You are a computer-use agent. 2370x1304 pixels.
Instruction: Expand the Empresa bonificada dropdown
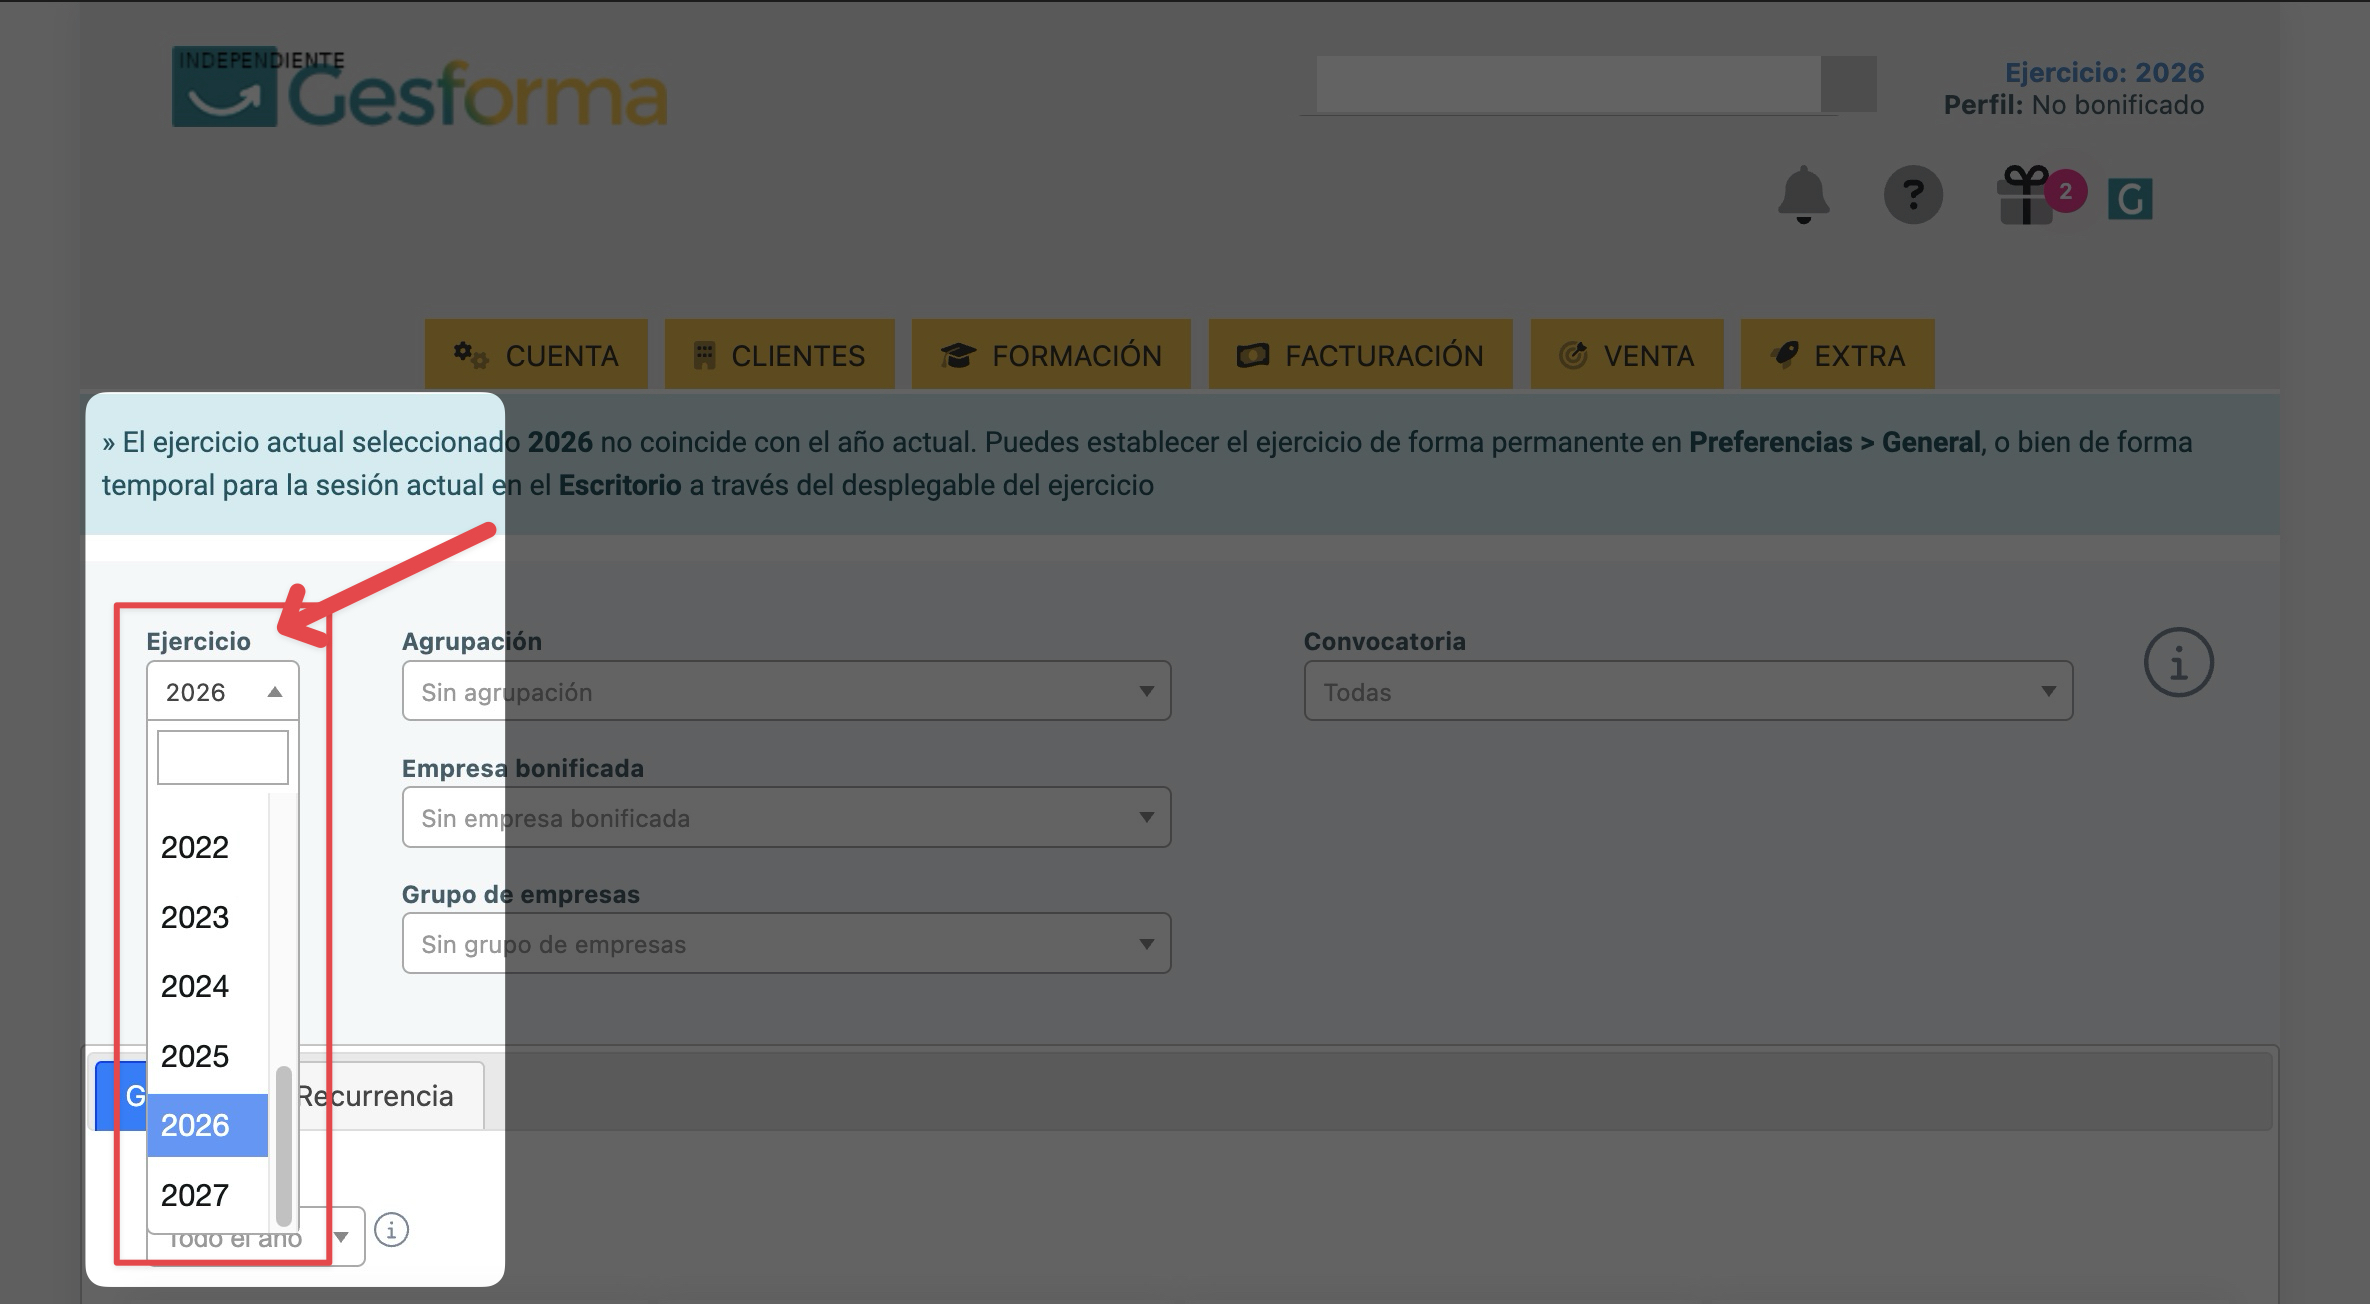(786, 818)
